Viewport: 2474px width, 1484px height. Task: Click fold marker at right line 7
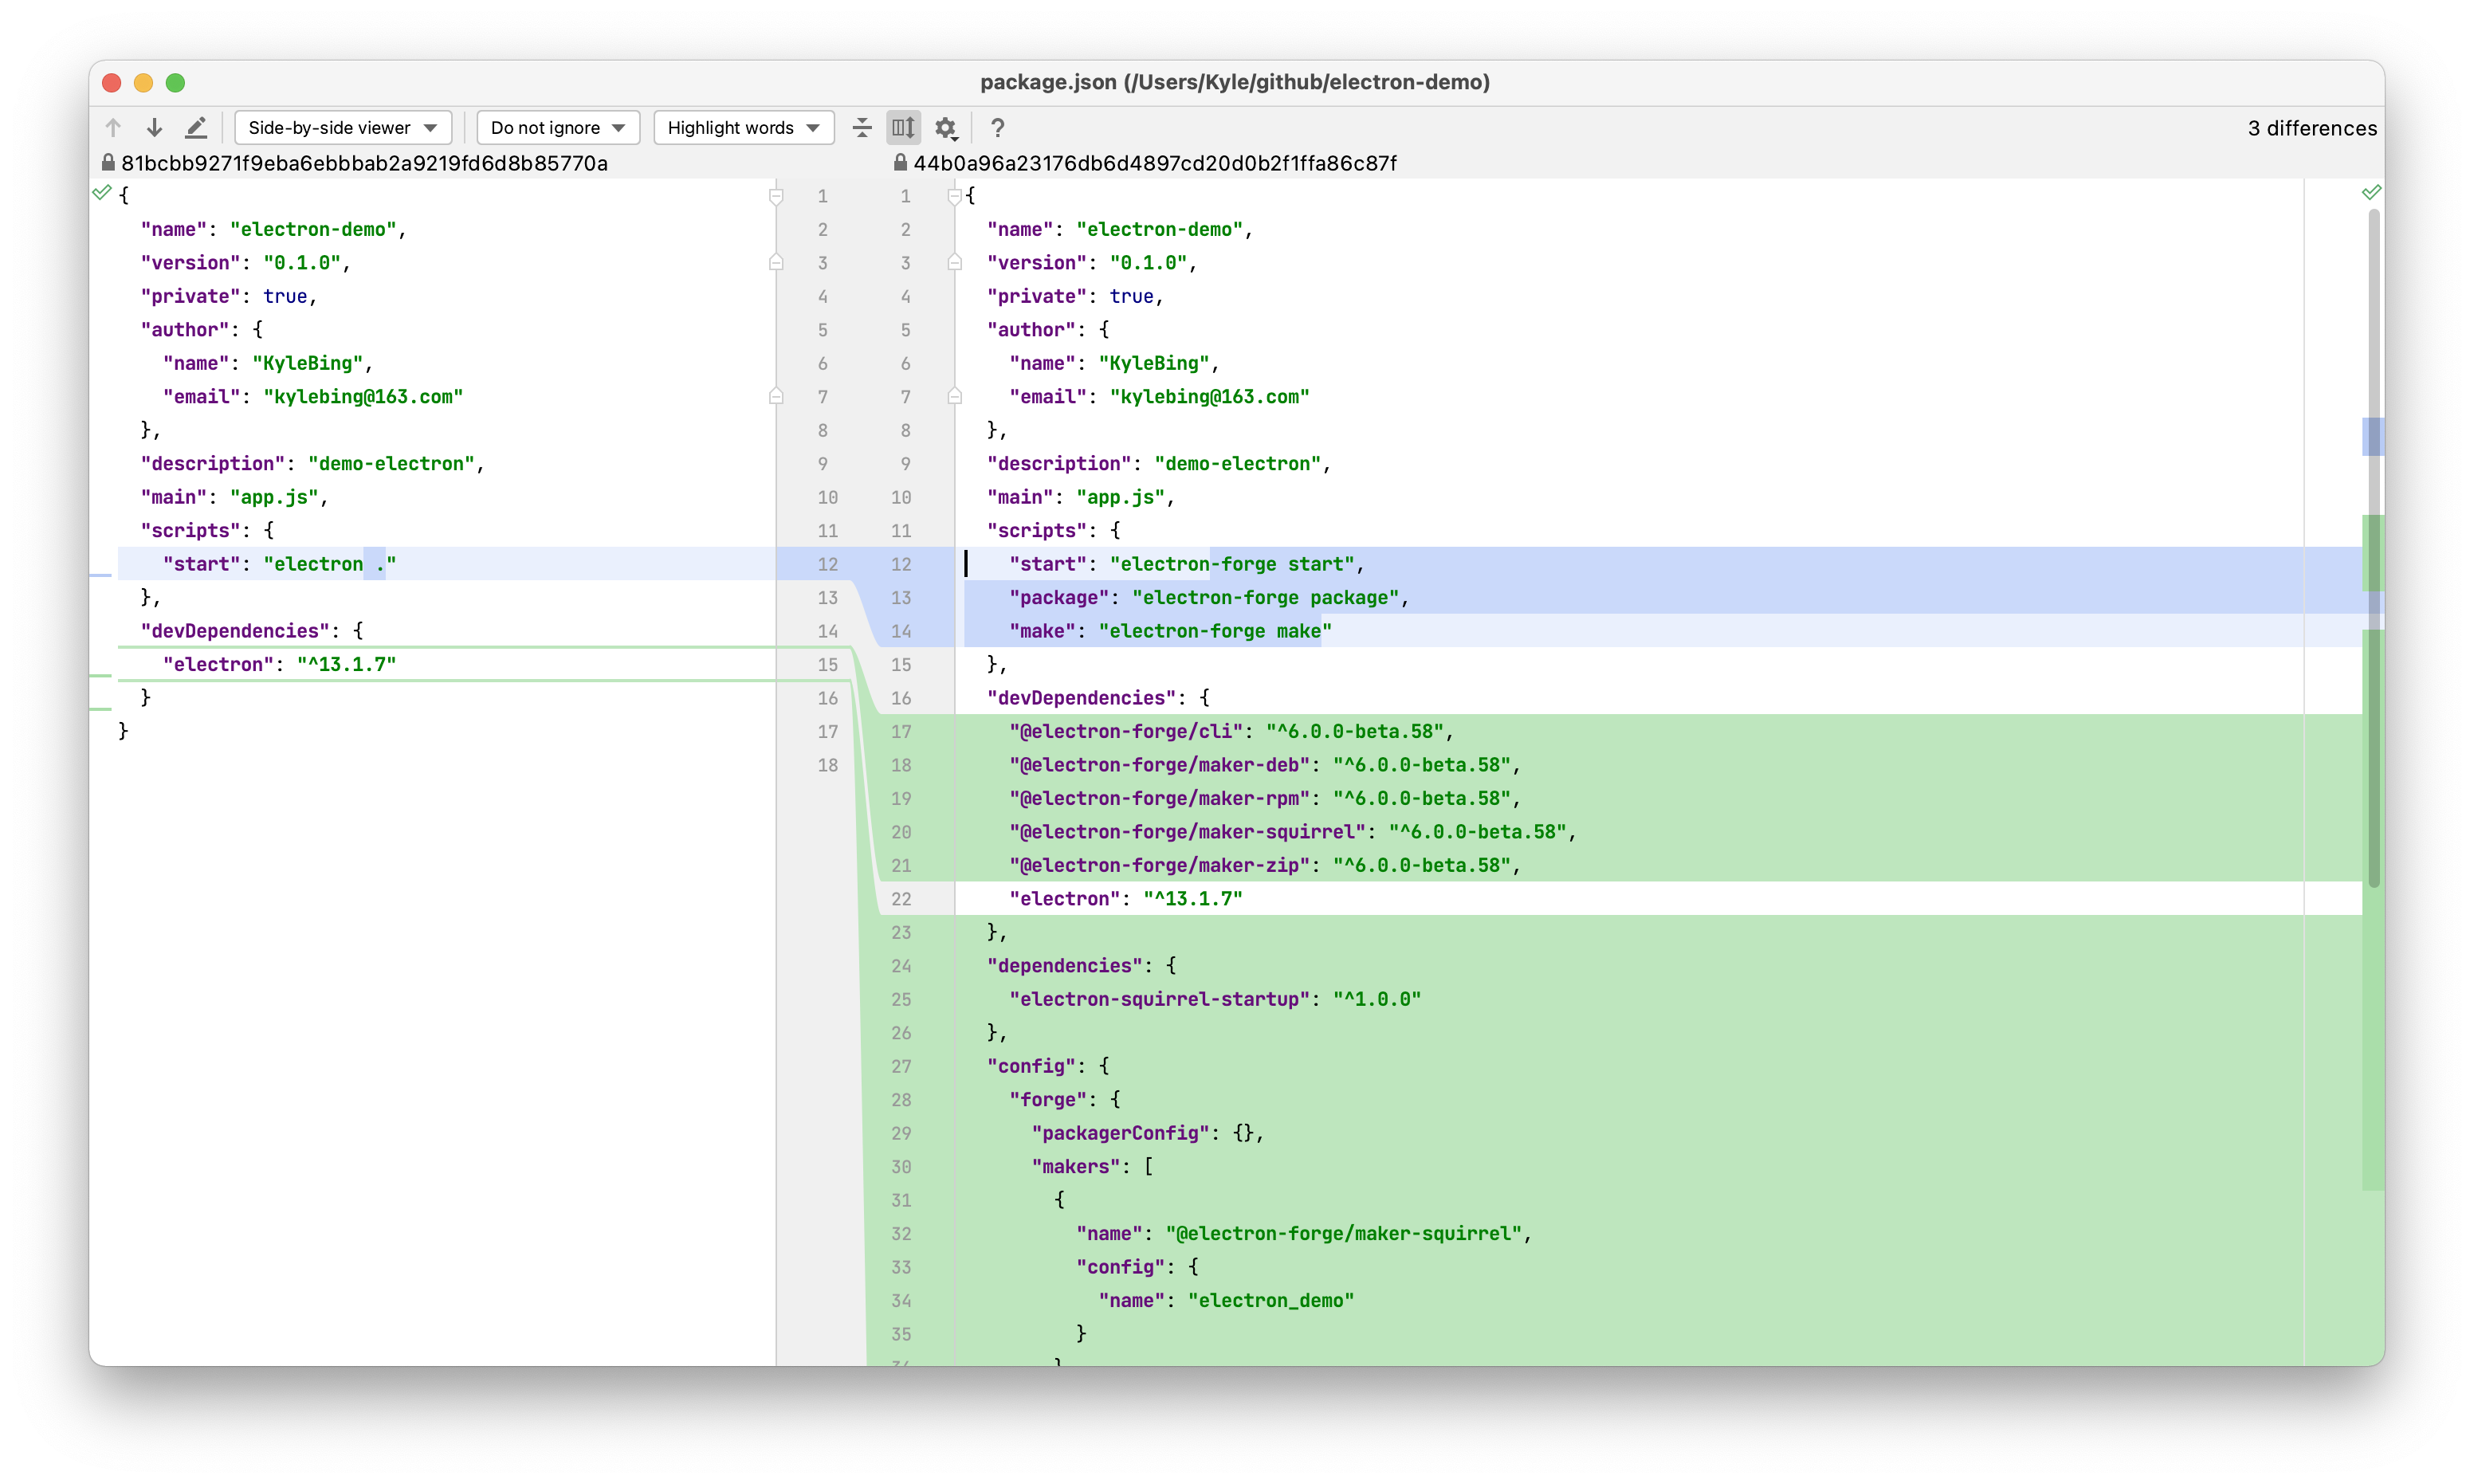pos(954,397)
